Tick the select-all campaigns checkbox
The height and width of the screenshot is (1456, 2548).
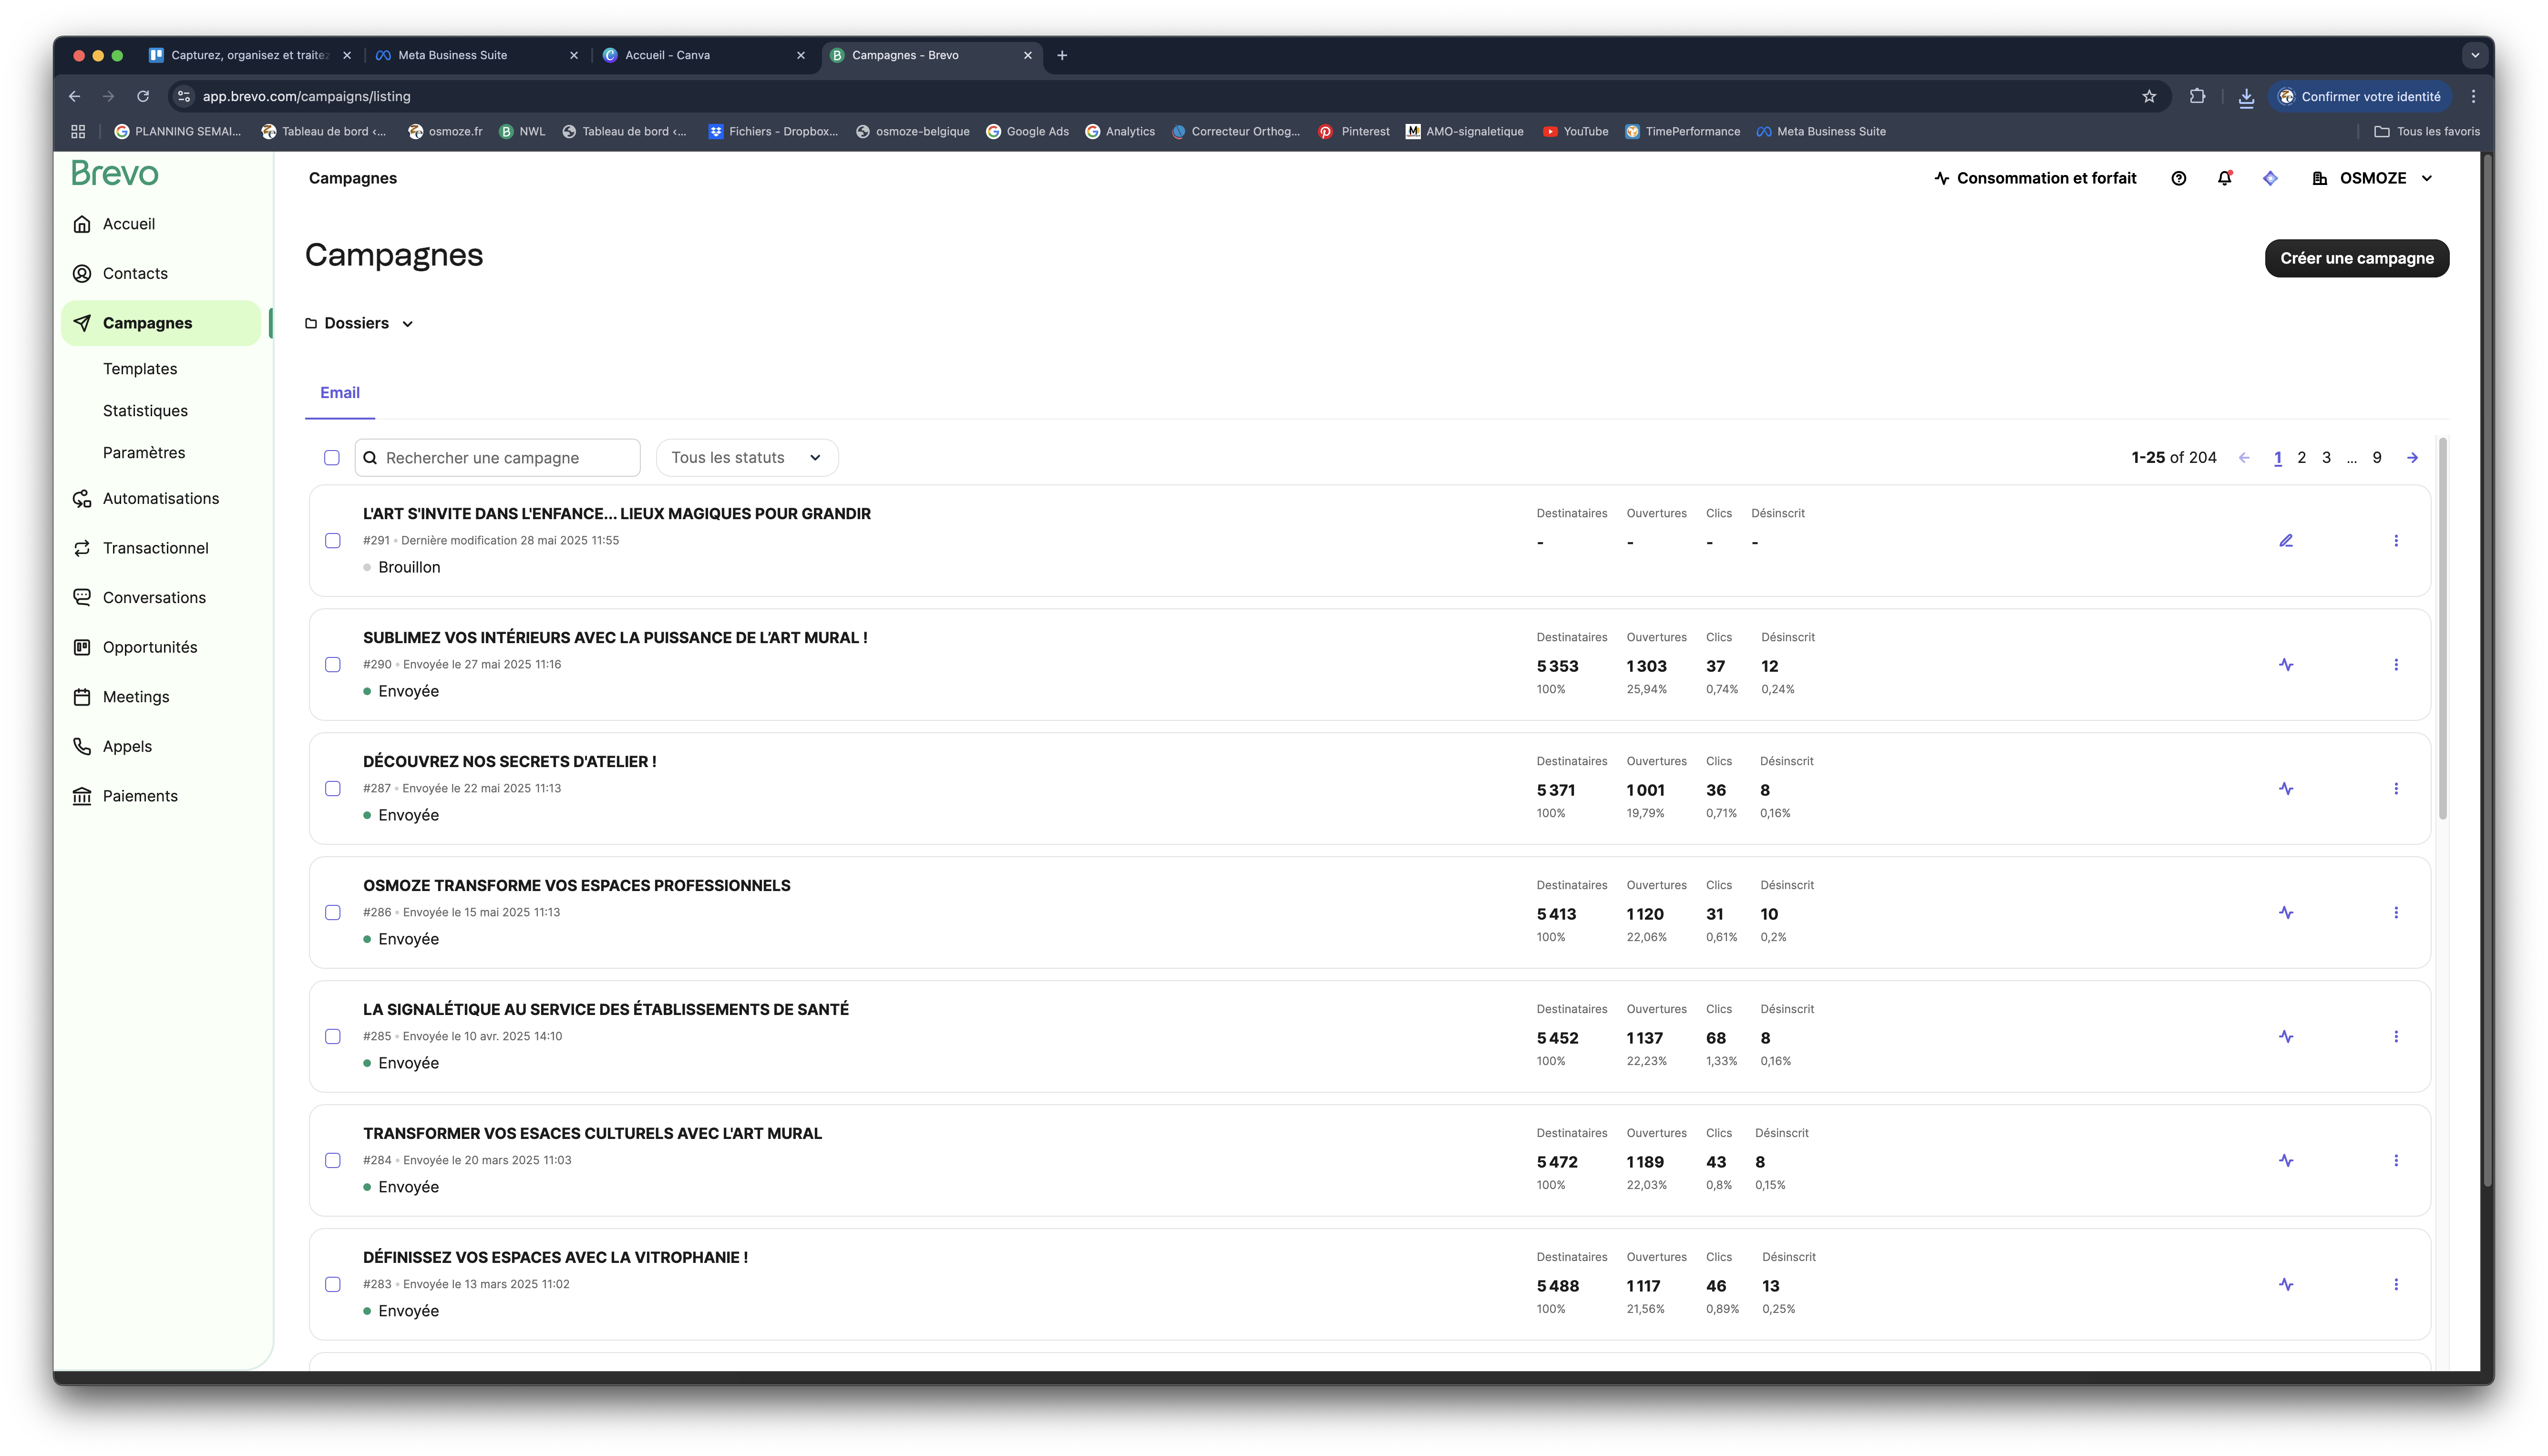[x=332, y=458]
